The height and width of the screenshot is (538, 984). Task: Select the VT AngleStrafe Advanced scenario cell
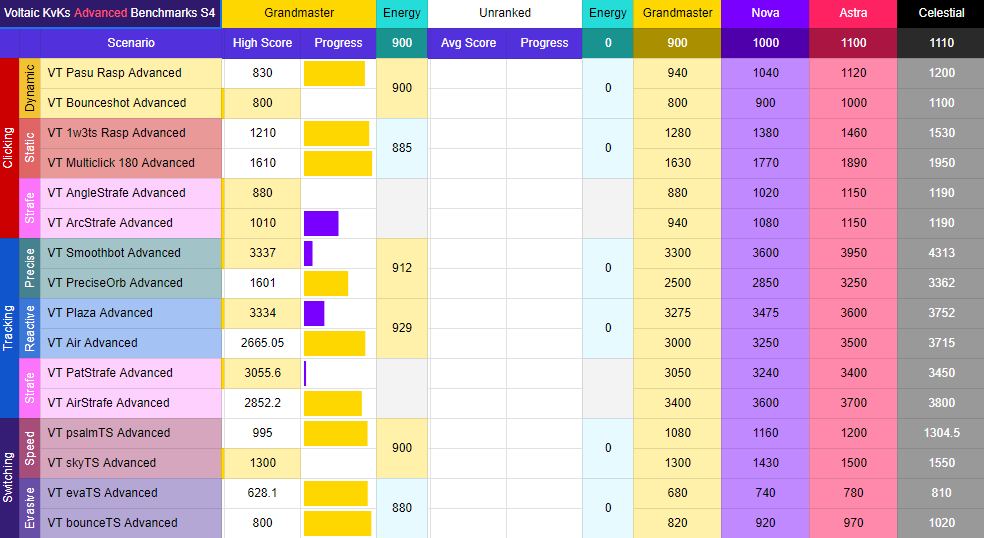131,193
